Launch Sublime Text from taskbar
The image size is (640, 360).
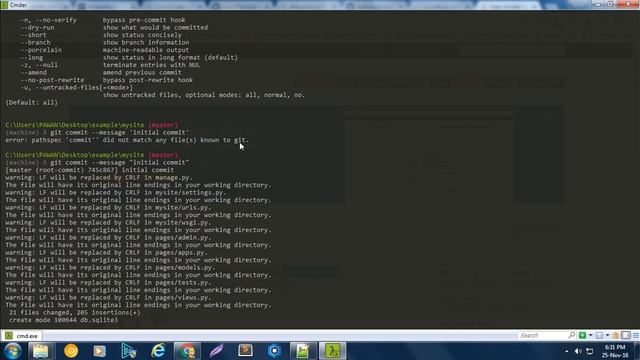[x=245, y=351]
